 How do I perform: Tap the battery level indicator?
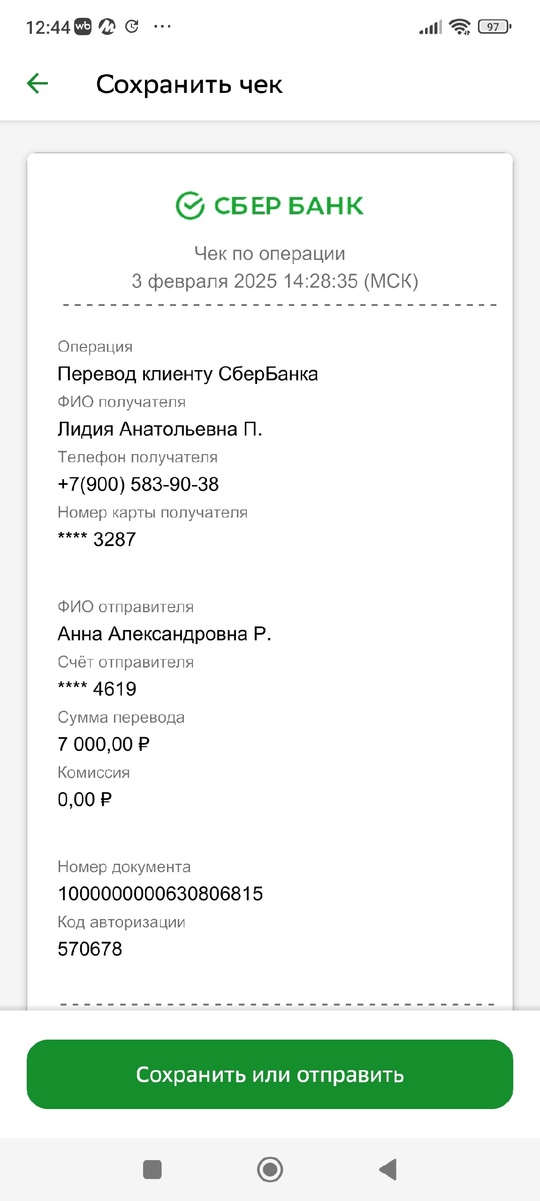tap(493, 27)
